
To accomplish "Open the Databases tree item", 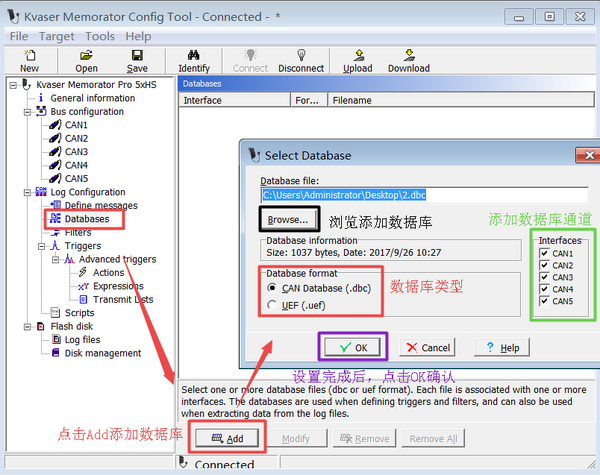I will click(x=87, y=219).
